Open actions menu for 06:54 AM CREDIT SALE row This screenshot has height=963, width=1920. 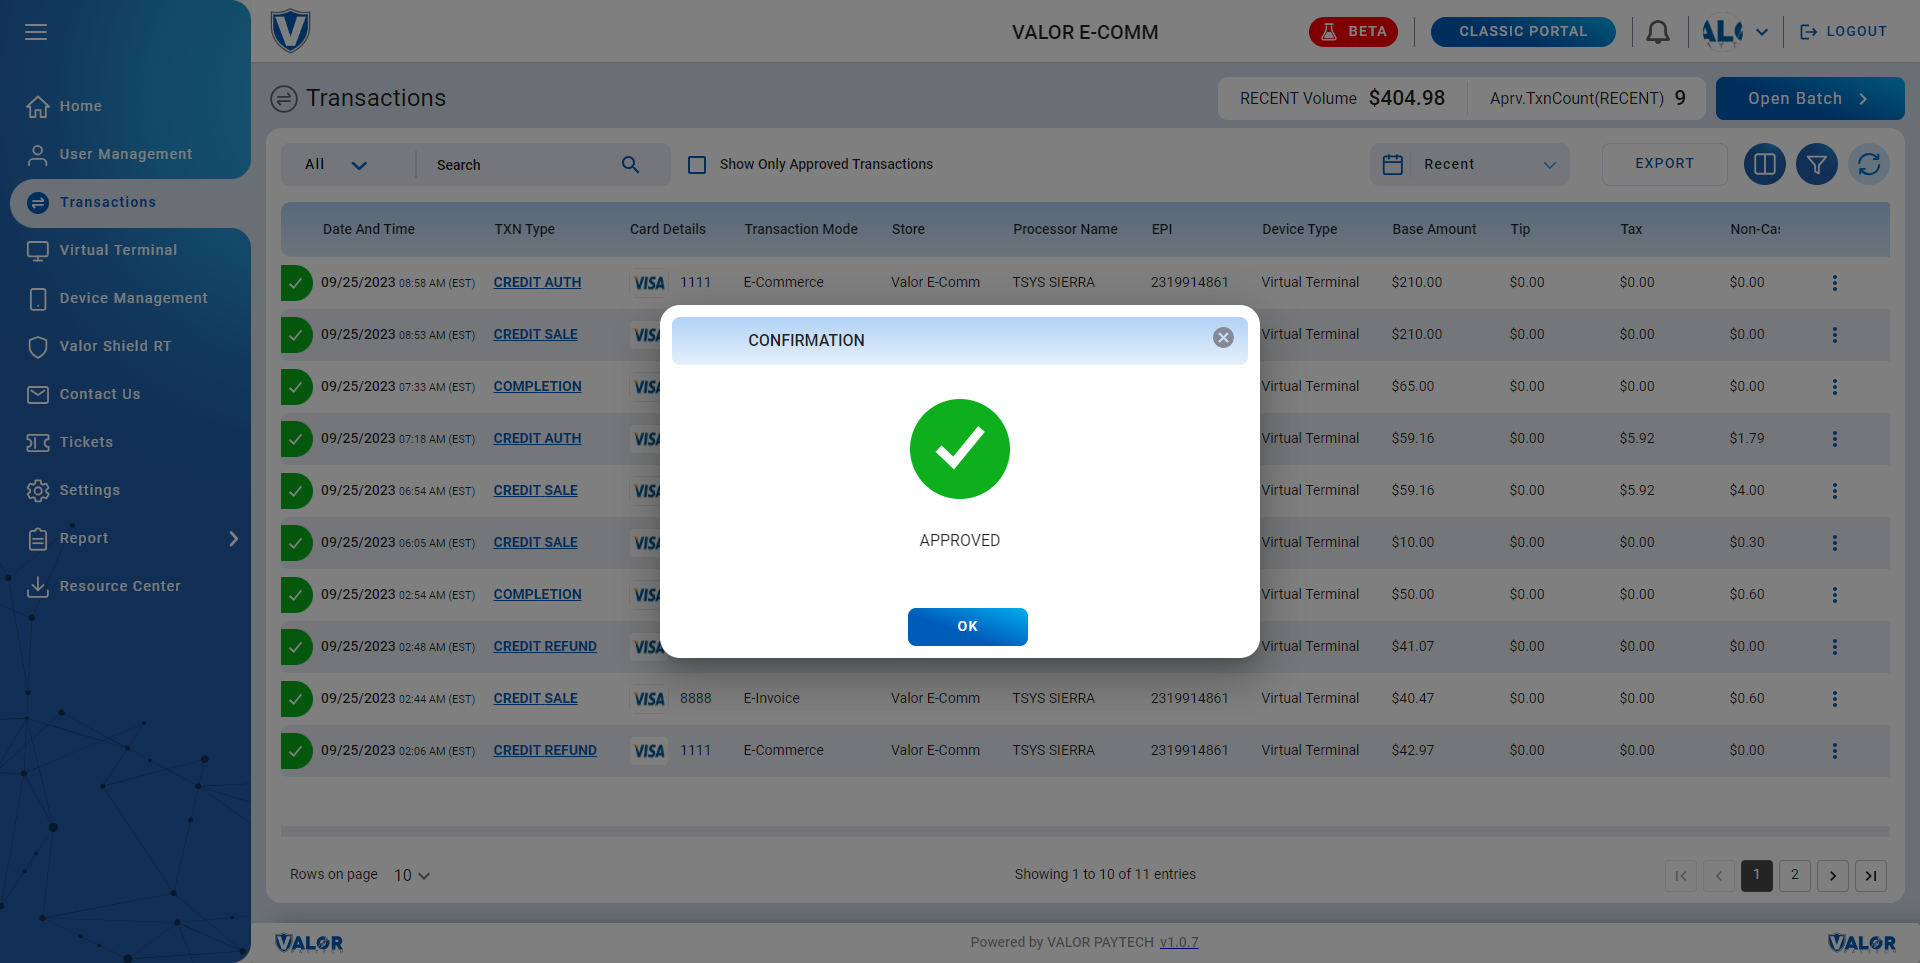coord(1835,491)
